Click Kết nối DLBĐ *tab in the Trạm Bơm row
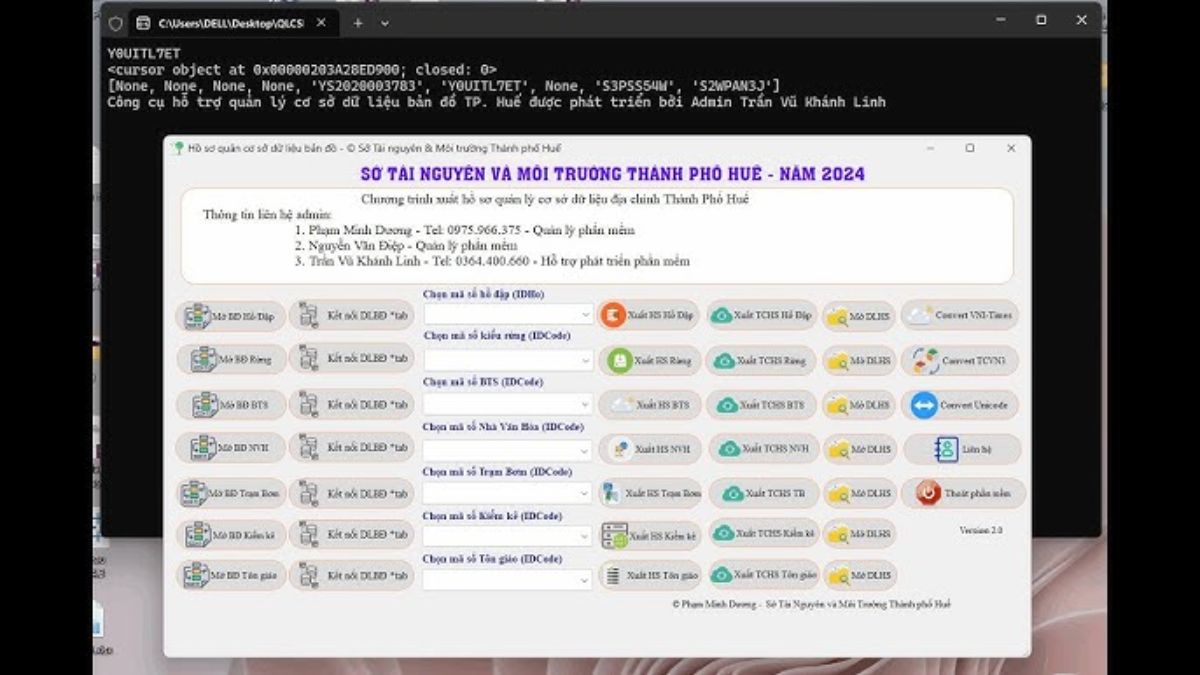 351,493
